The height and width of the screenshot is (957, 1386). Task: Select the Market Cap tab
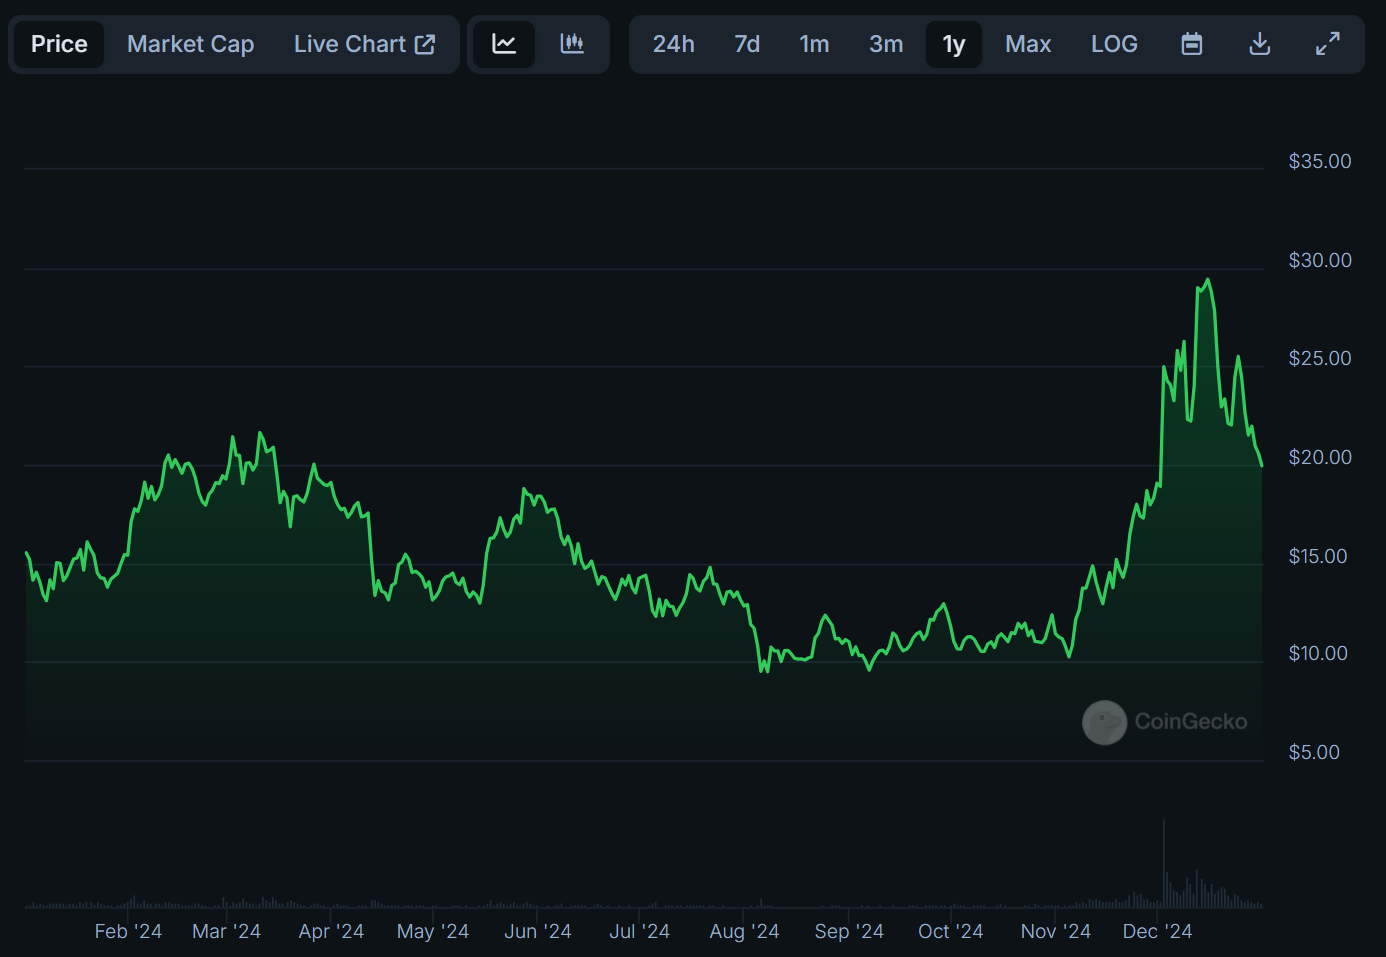click(x=190, y=44)
